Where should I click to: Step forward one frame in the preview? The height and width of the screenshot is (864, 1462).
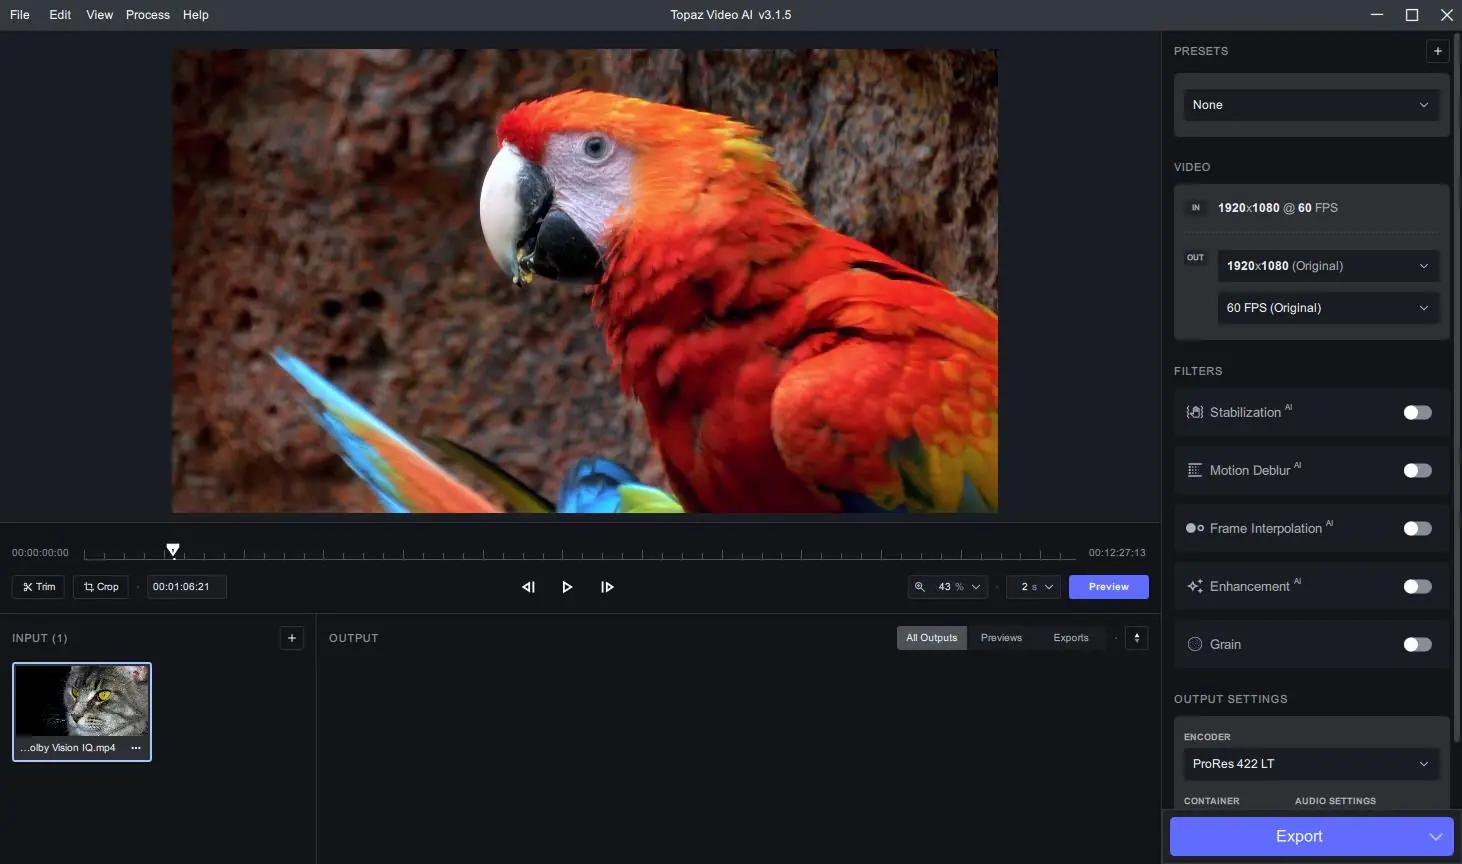click(x=607, y=587)
